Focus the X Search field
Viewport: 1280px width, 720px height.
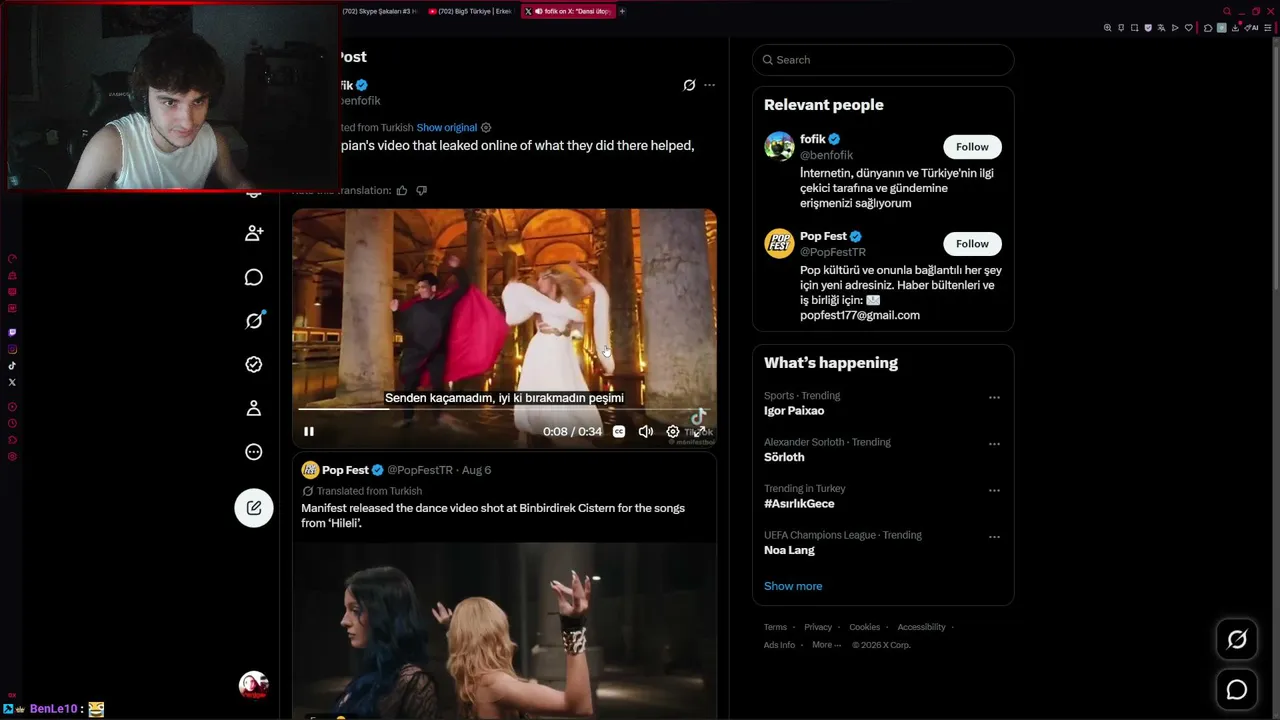[x=883, y=60]
